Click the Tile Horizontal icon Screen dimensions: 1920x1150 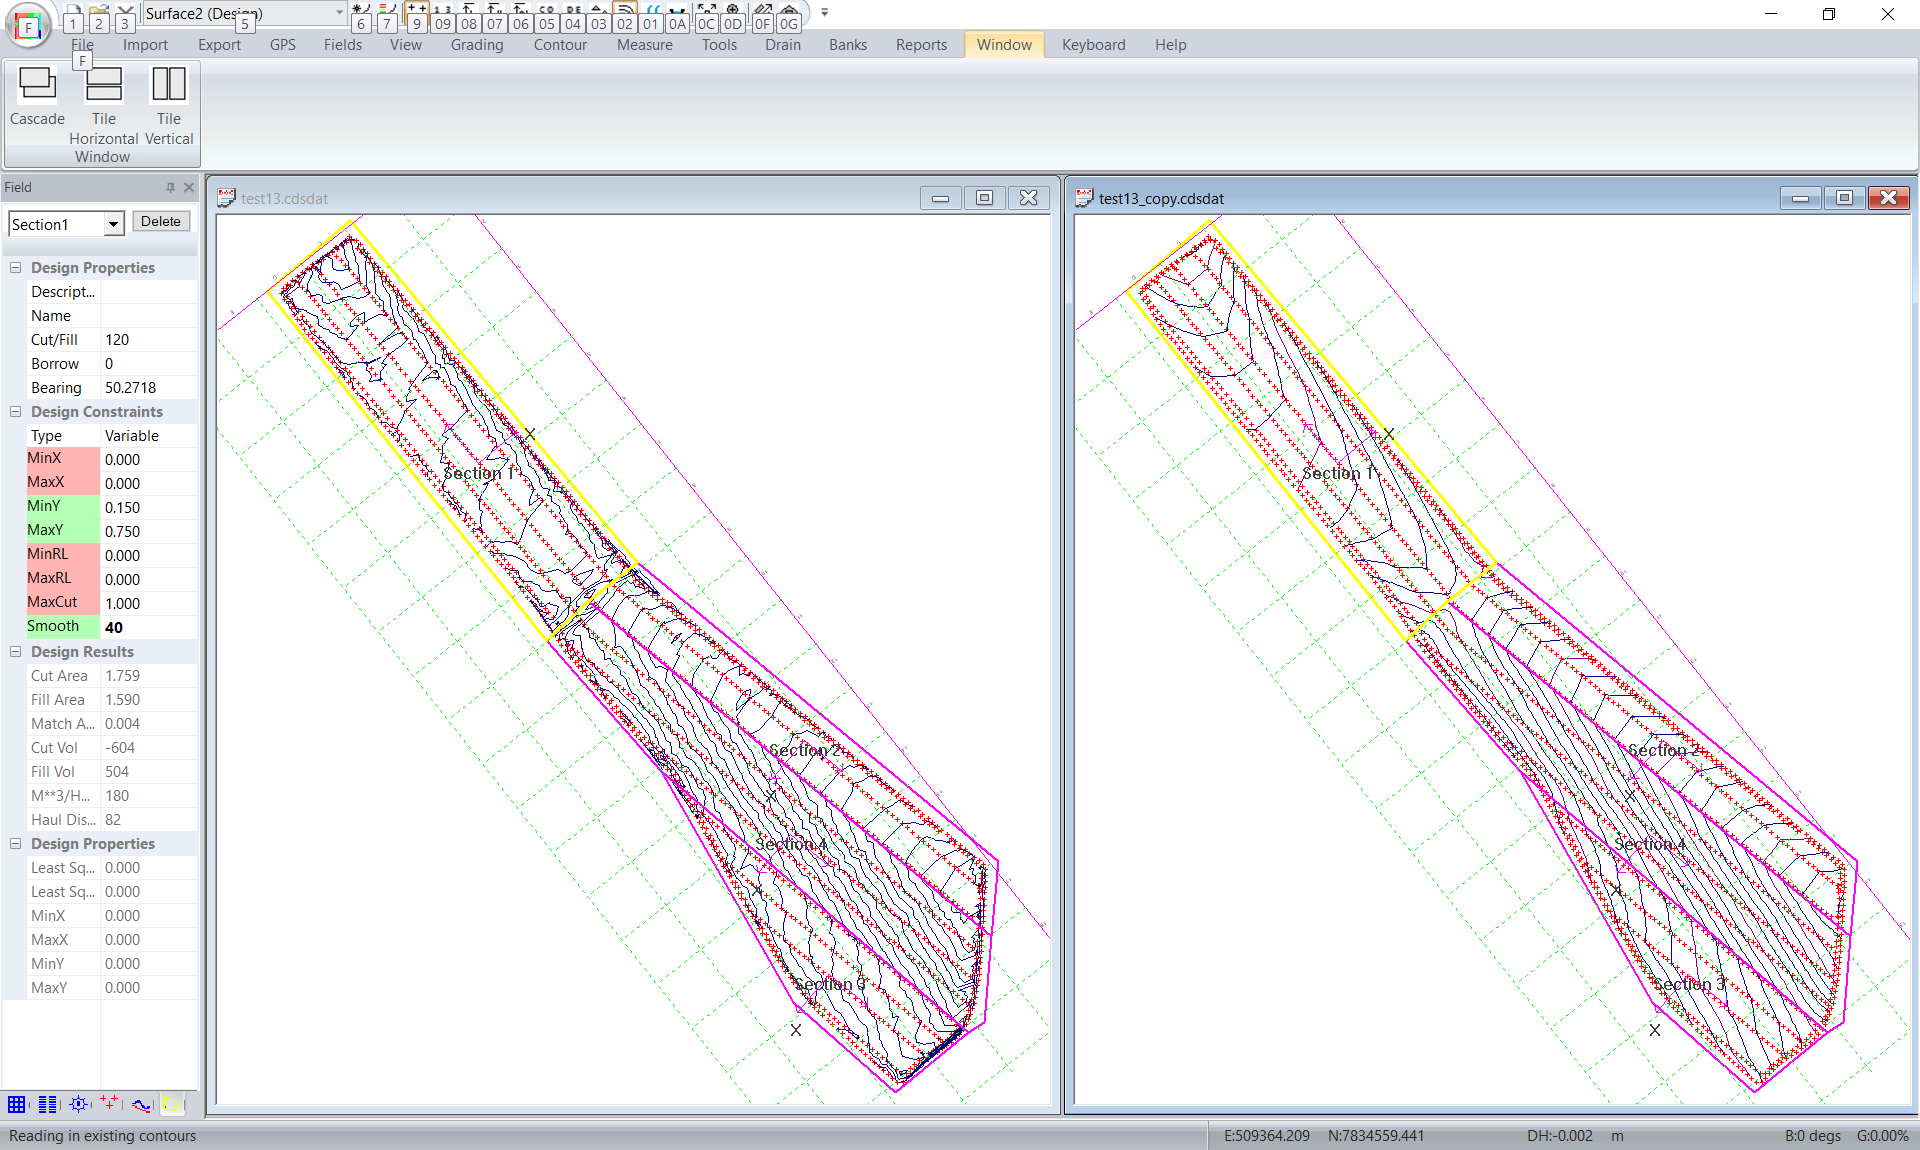[104, 85]
